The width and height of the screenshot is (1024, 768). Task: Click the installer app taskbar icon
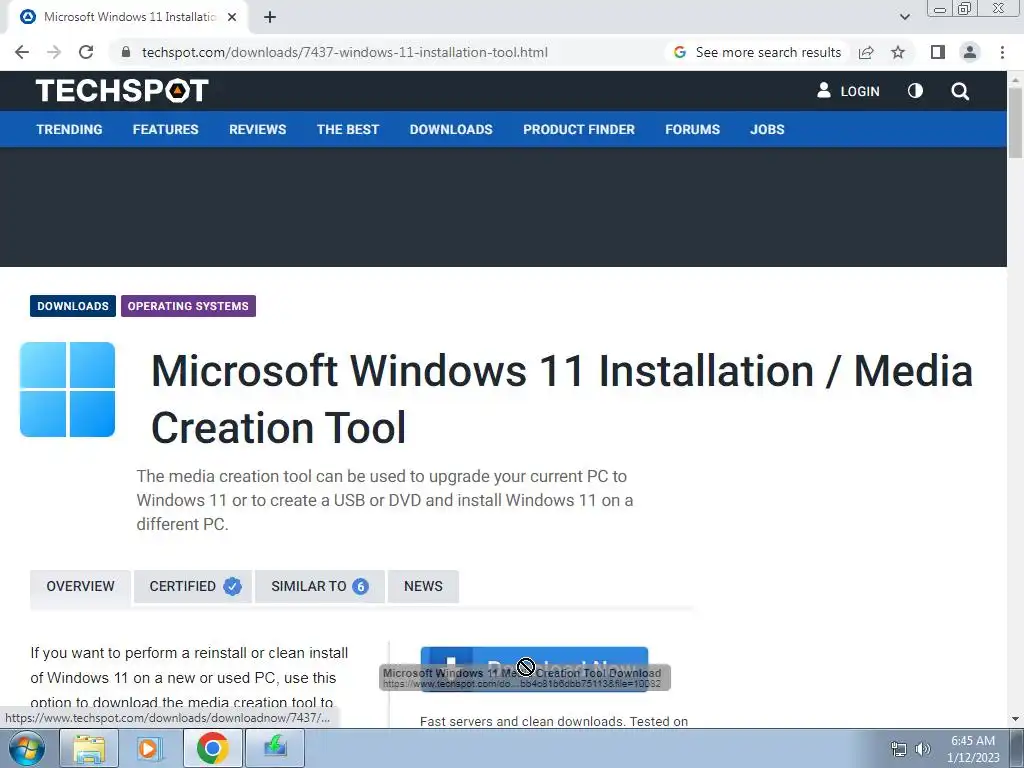275,748
